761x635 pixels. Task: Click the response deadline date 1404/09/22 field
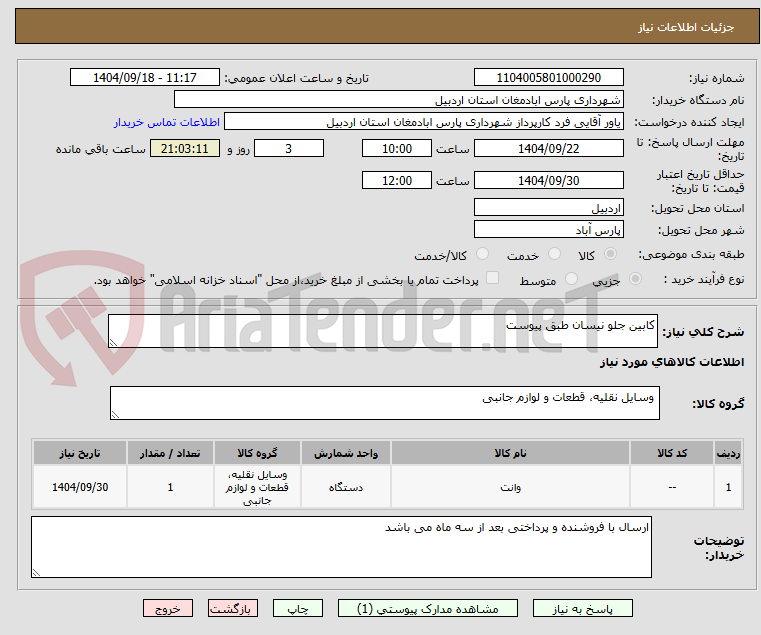pos(548,148)
